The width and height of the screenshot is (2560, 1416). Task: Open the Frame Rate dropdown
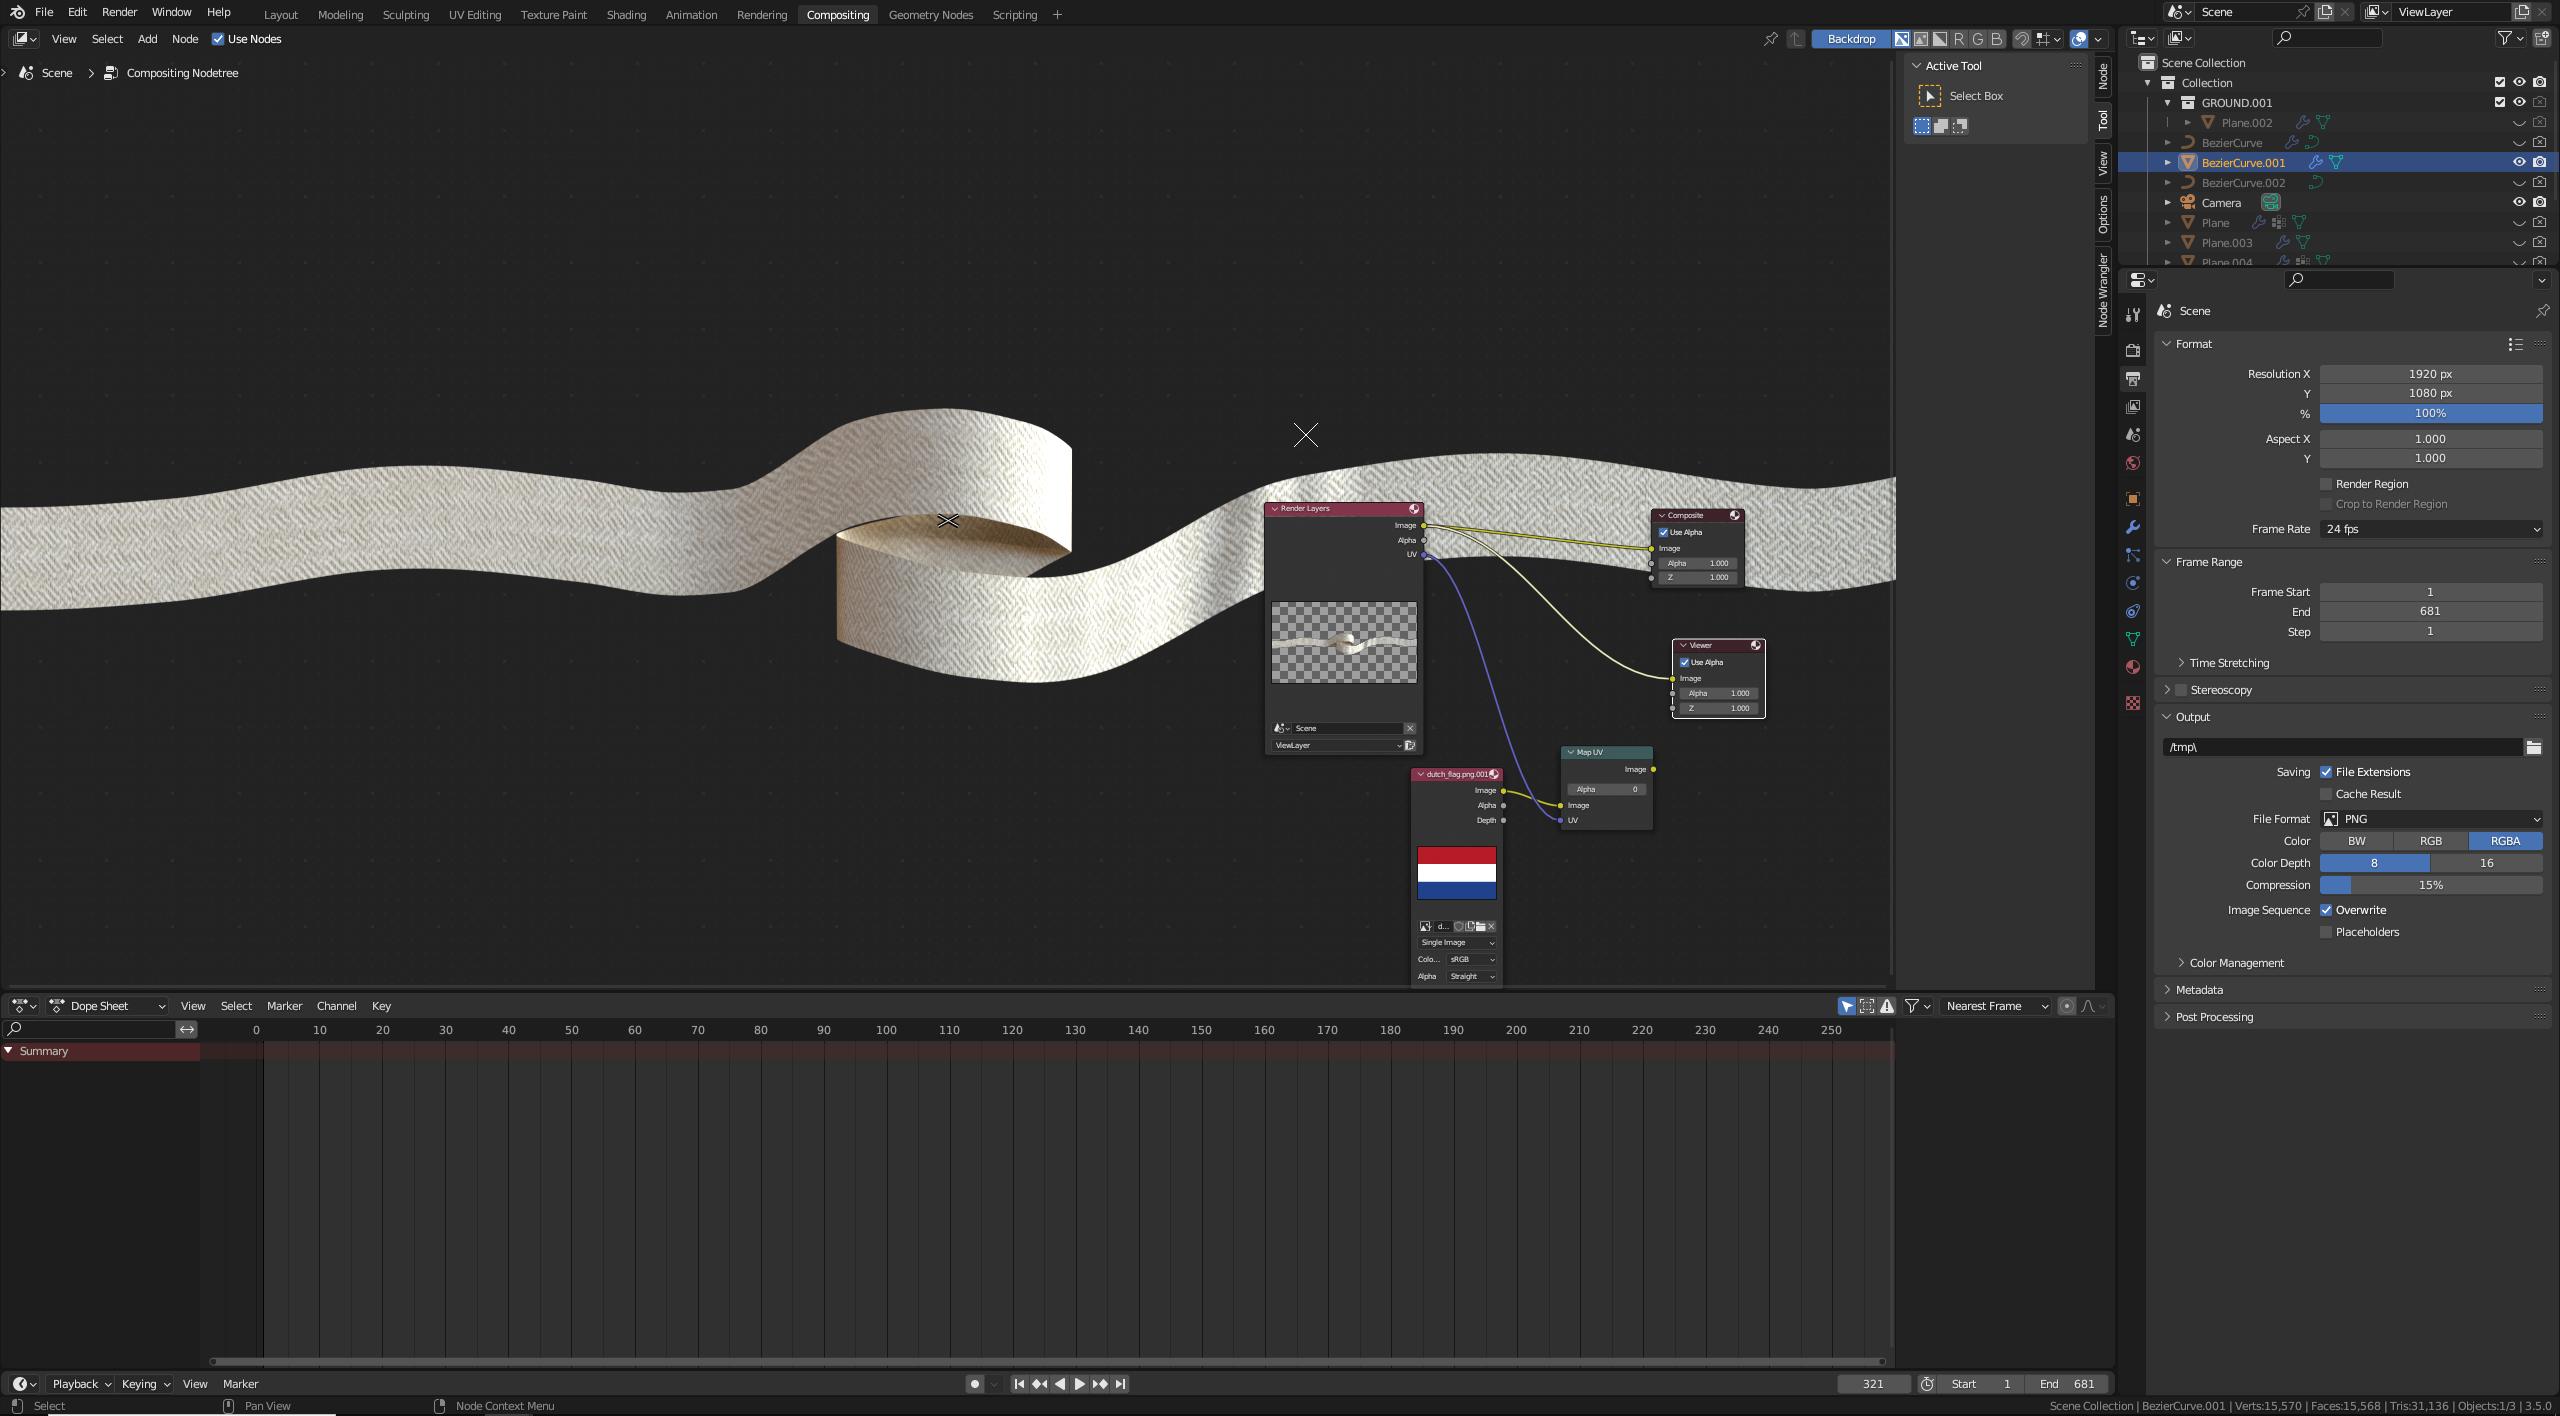[x=2430, y=529]
